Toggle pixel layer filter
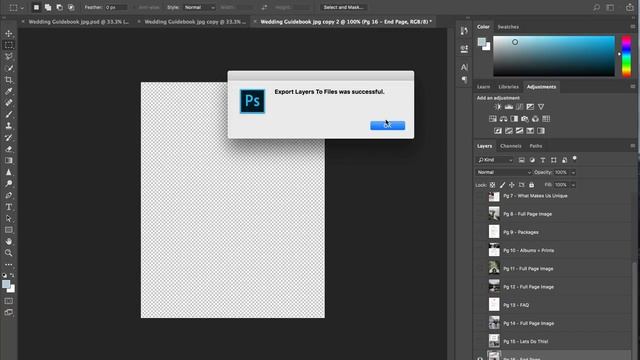Image resolution: width=640 pixels, height=360 pixels. [521, 160]
